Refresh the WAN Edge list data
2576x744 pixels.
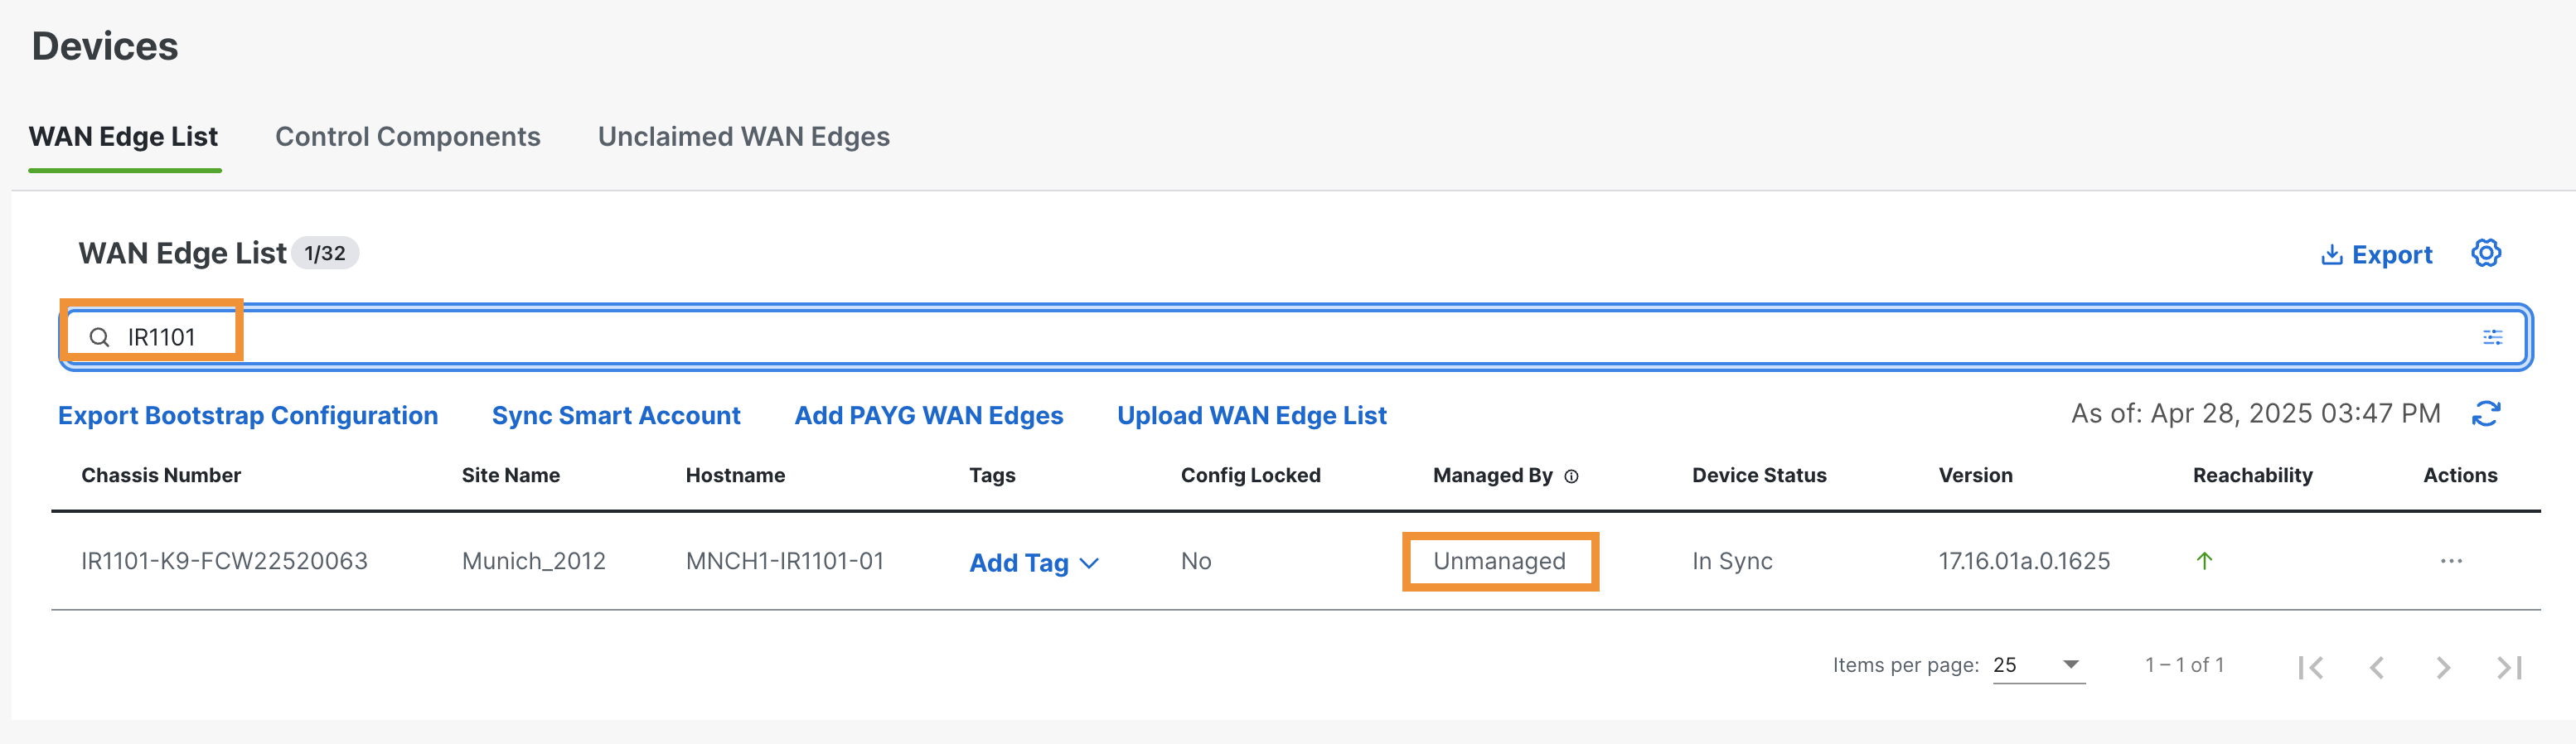(x=2486, y=413)
